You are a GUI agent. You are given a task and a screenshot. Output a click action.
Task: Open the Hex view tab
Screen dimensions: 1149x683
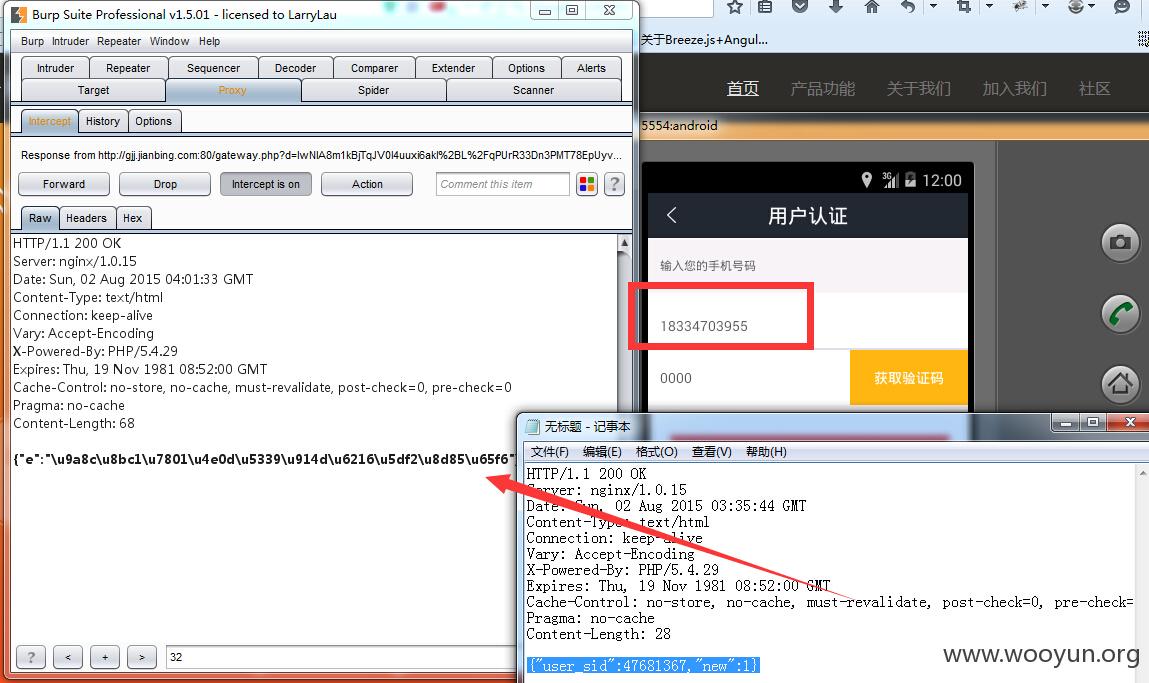click(133, 218)
